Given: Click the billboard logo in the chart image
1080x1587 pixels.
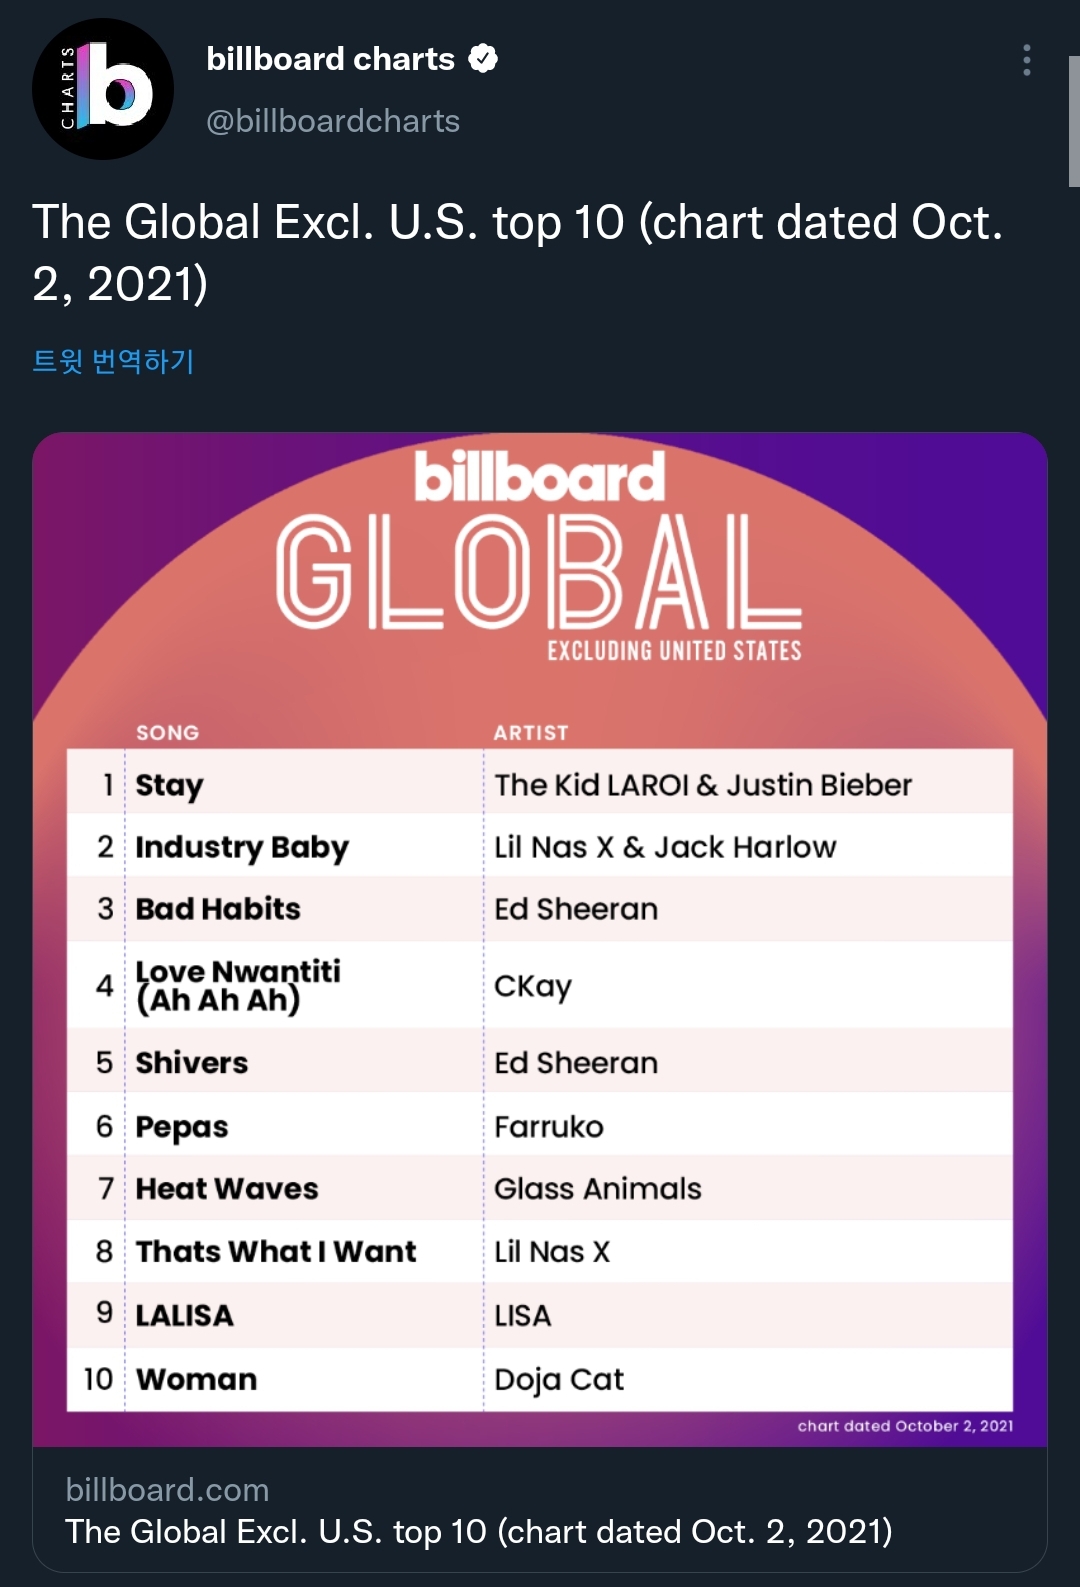Looking at the screenshot, I should 540,476.
